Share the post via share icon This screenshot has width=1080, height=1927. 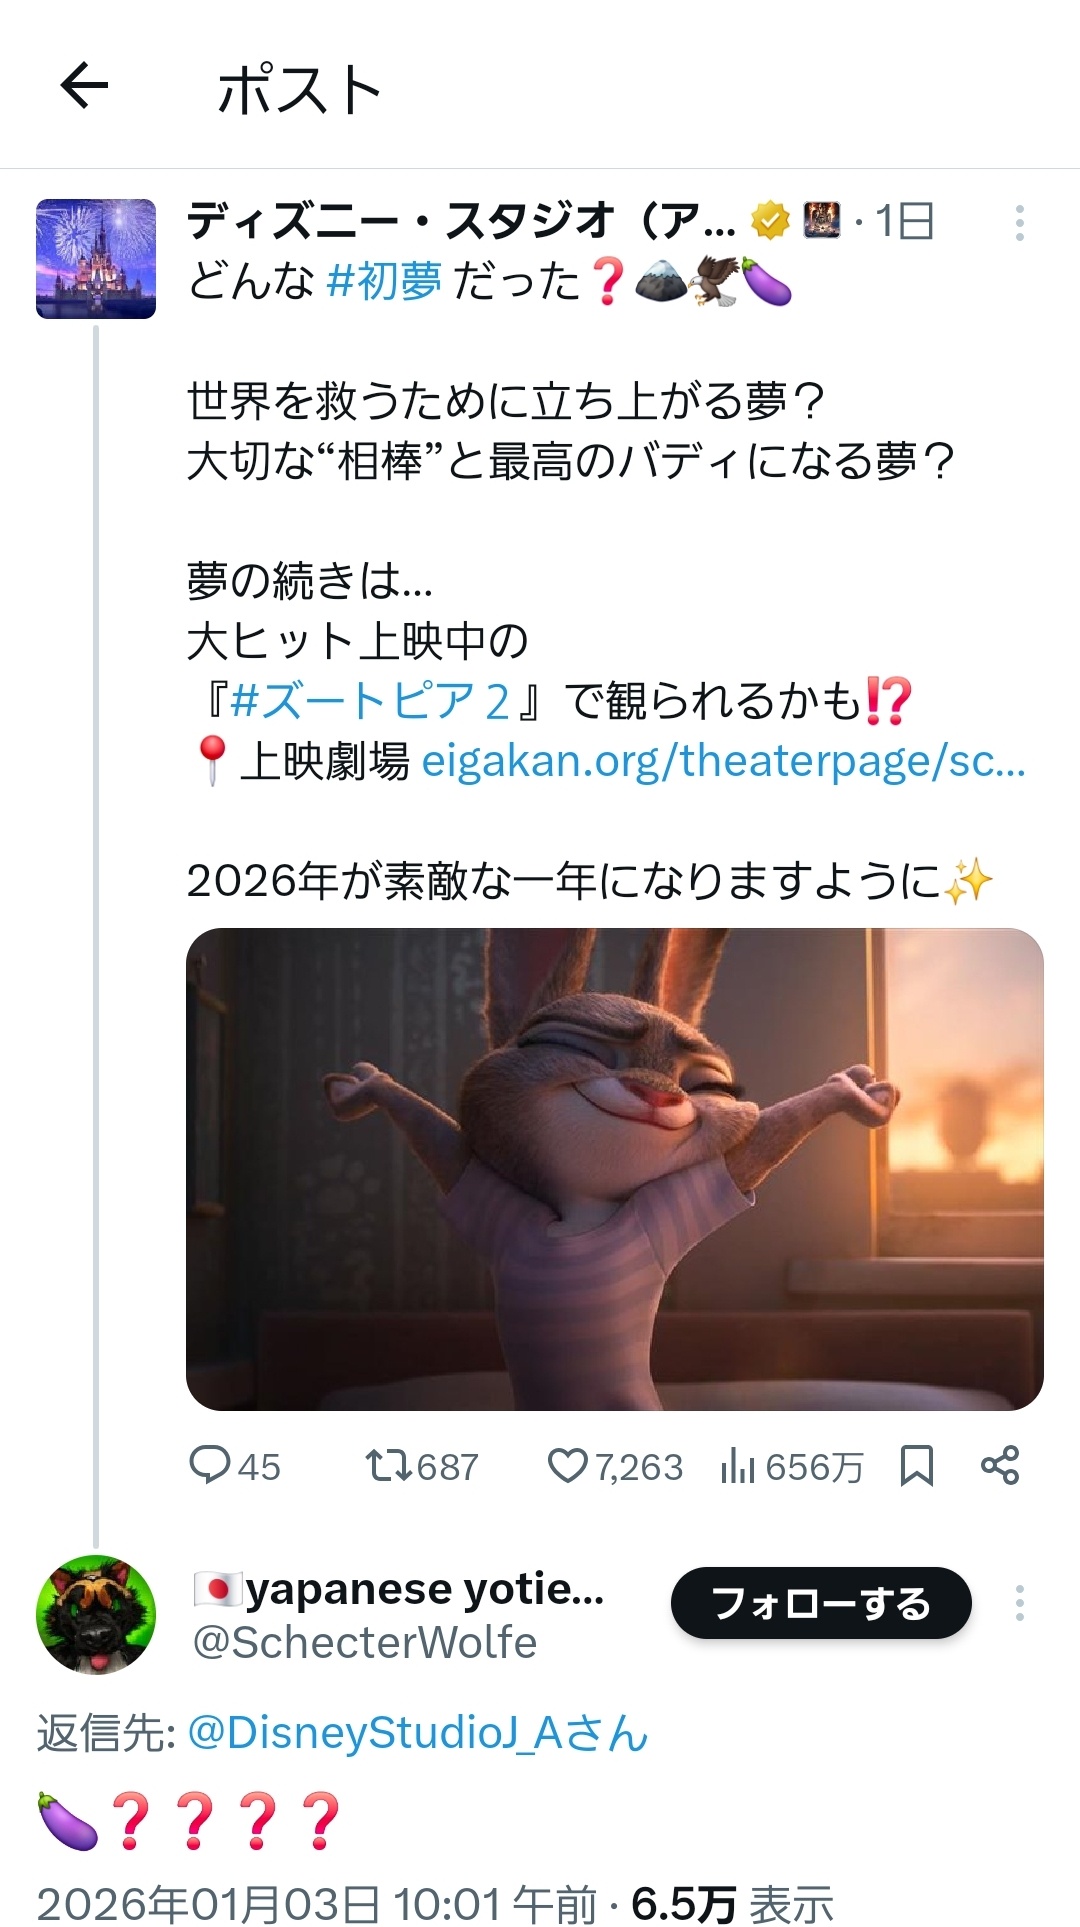pos(1000,1465)
